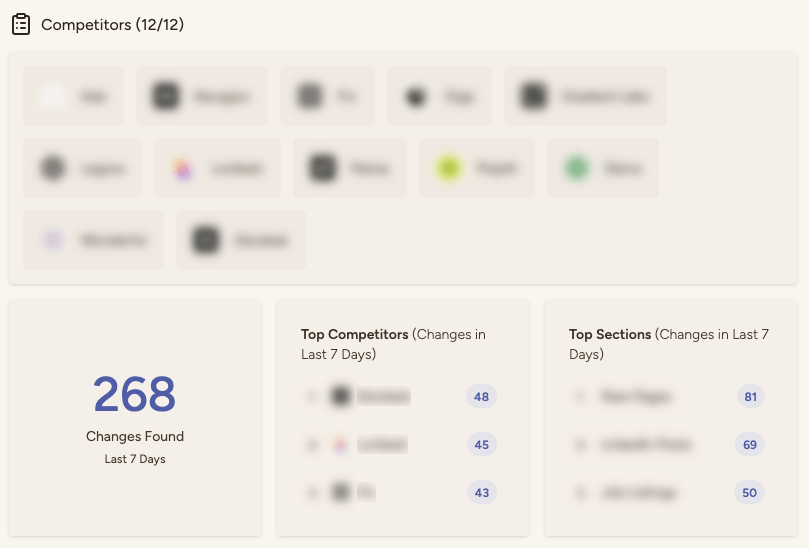
Task: Open the competitor chip with multicolor logo
Action: pyautogui.click(x=217, y=168)
